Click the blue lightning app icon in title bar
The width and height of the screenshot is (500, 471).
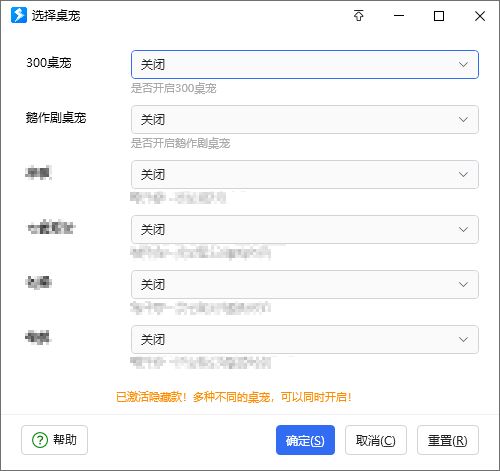(19, 15)
